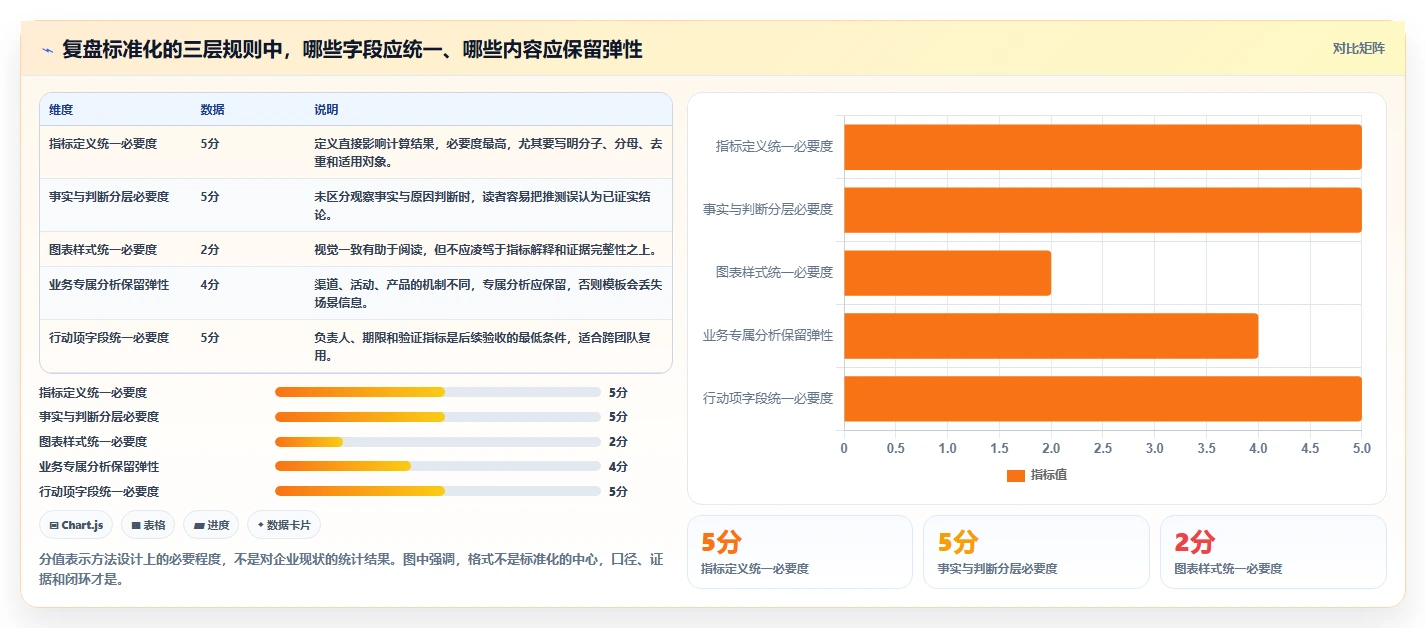1426x628 pixels.
Task: Click the 维度 column header
Action: 61,109
